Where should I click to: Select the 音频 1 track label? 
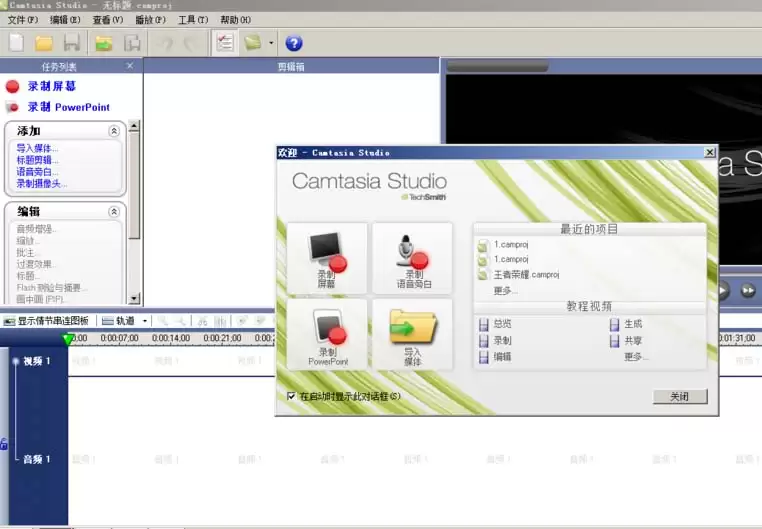[x=37, y=459]
